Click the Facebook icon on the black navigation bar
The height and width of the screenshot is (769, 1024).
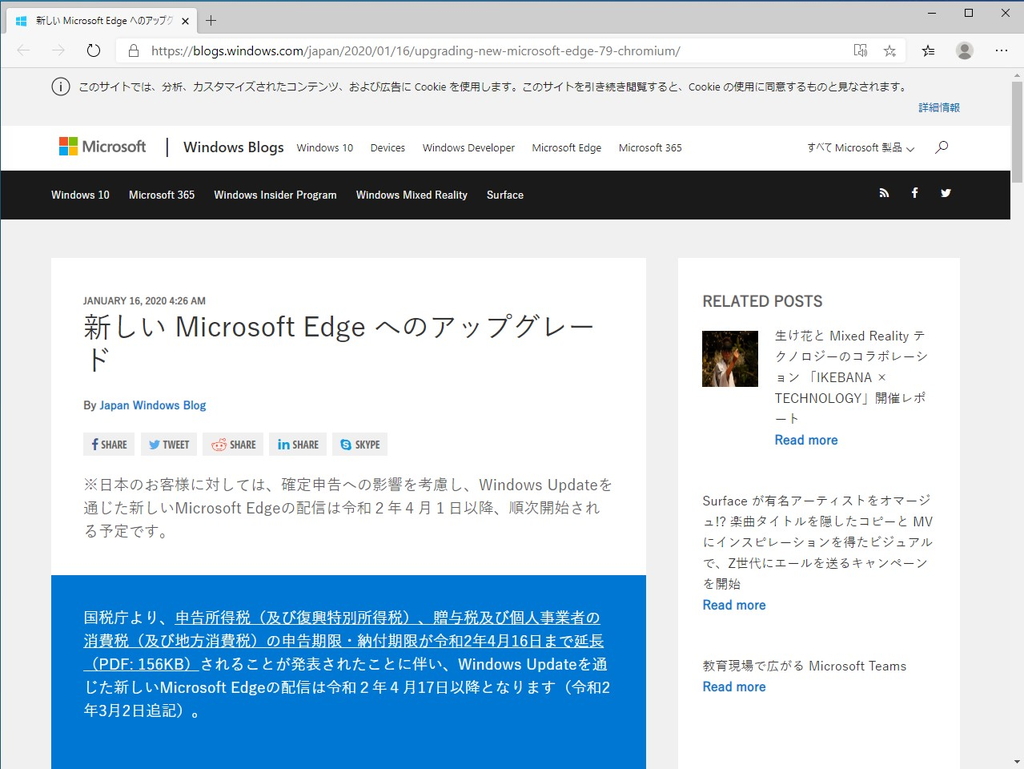pos(915,194)
